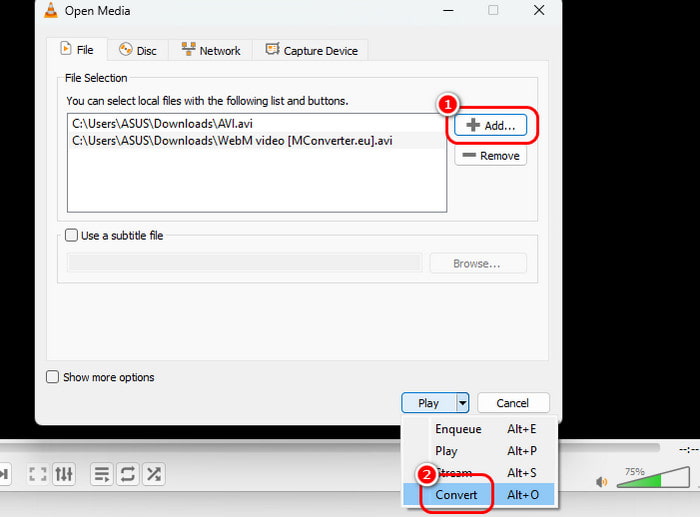700x517 pixels.
Task: Toggle shuffle random playback icon
Action: [154, 474]
